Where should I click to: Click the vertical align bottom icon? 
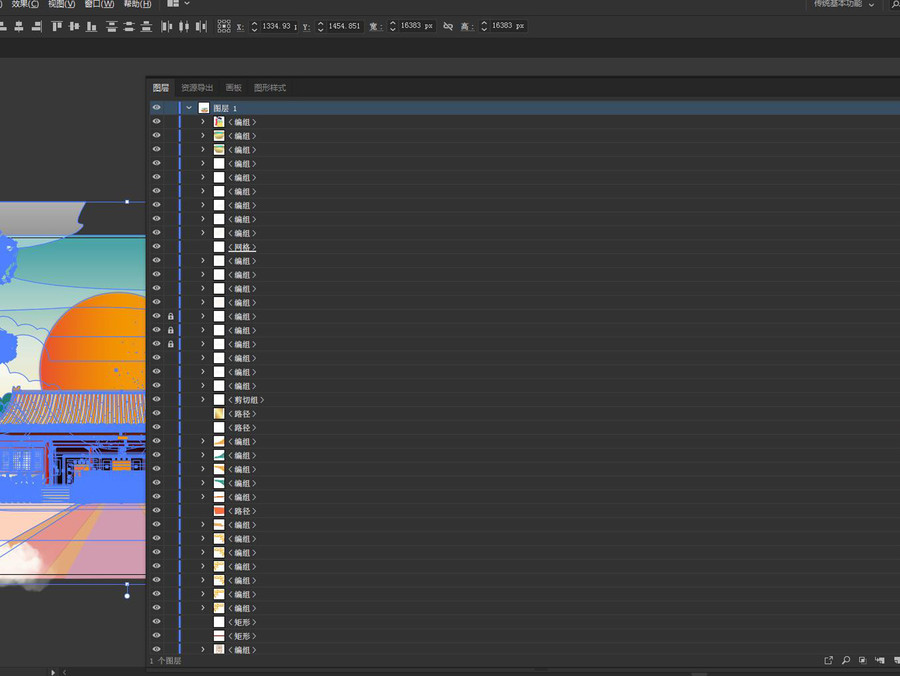(x=91, y=26)
